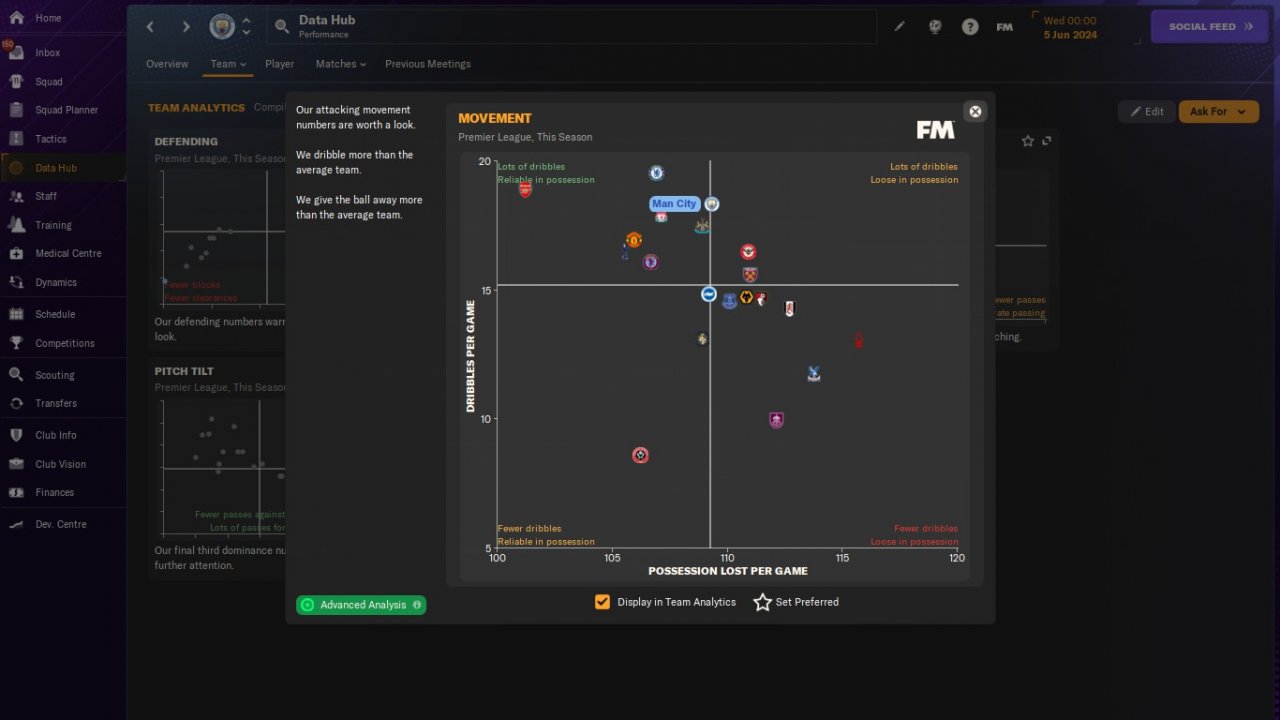Screen dimensions: 1280x720
Task: Go back with the left arrow
Action: click(x=151, y=27)
